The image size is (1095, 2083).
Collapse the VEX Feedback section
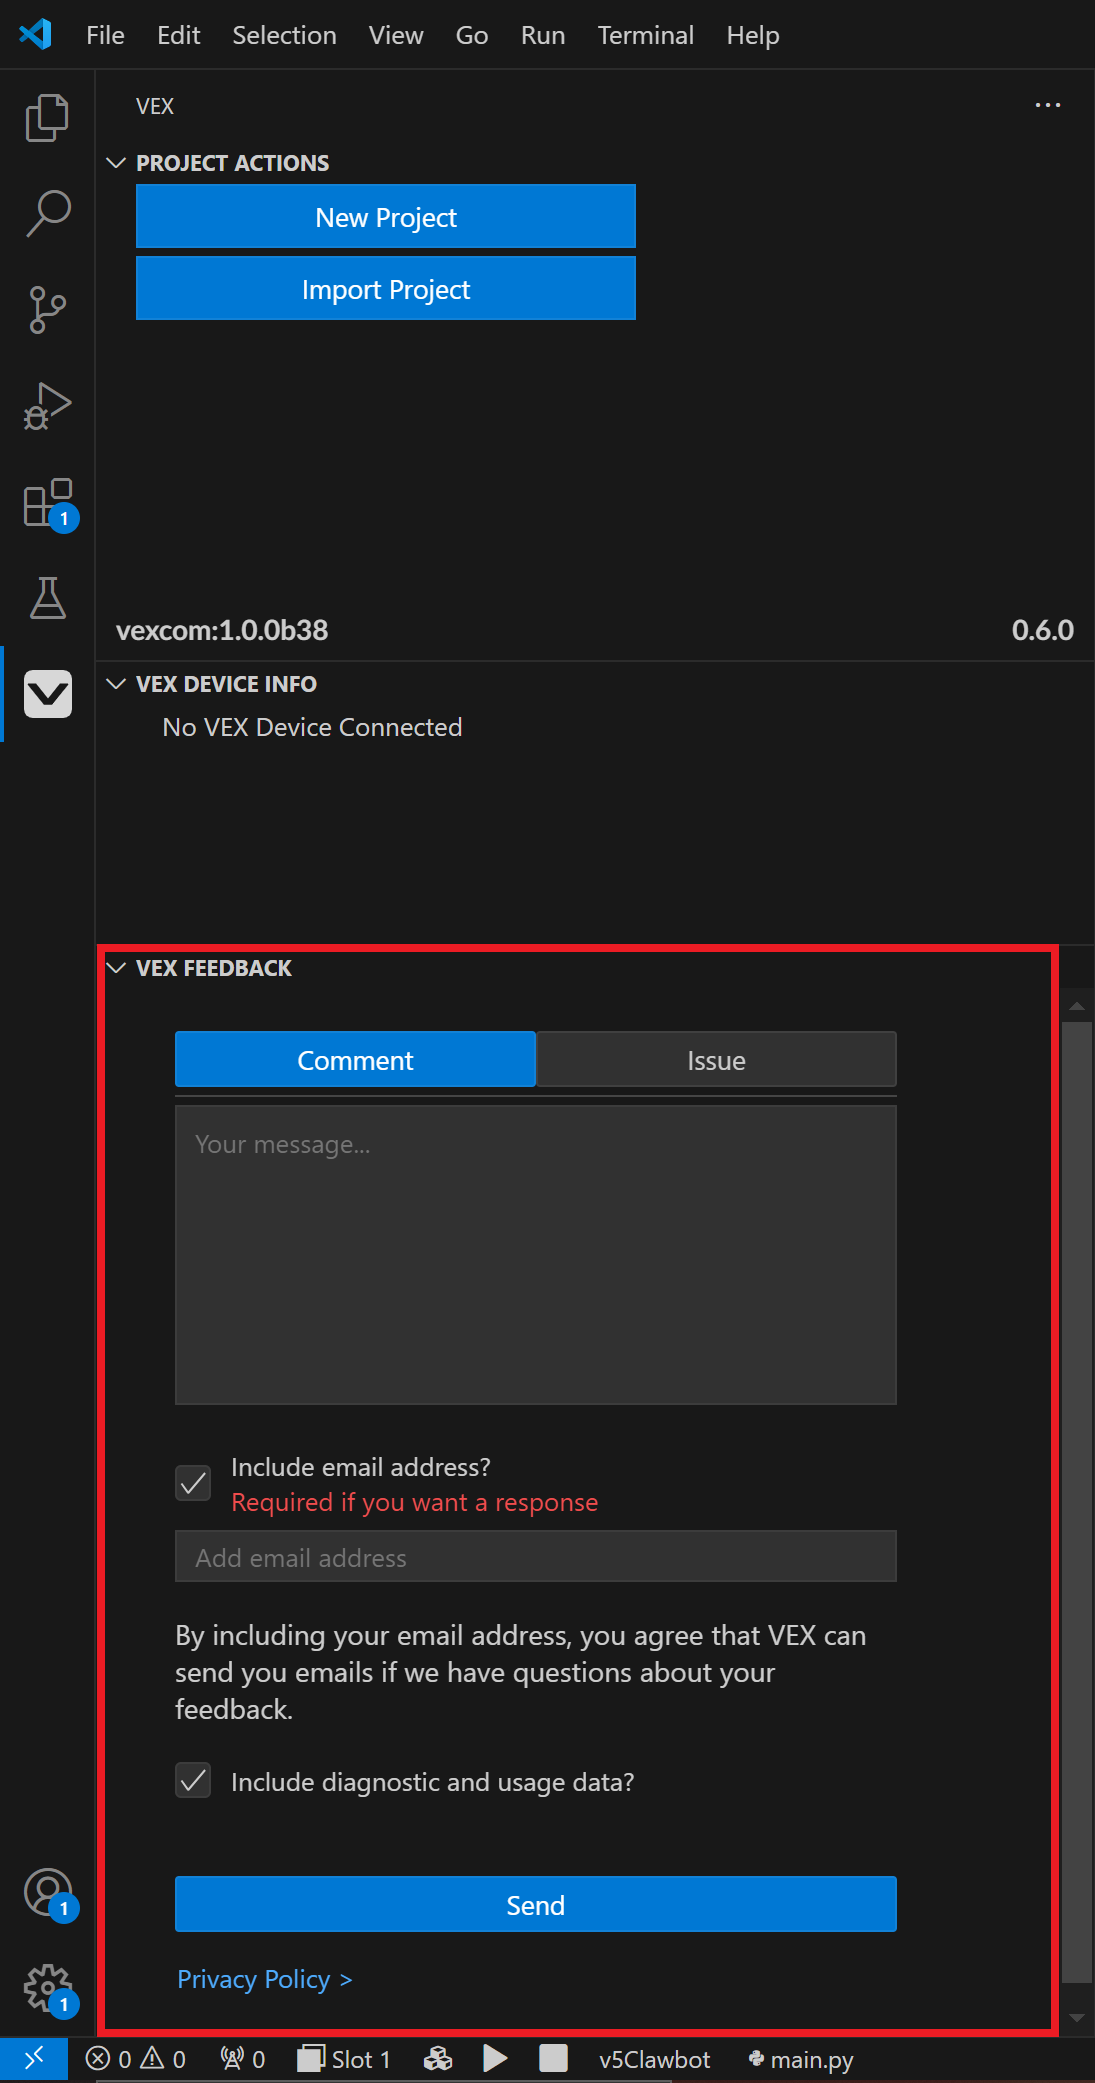[x=116, y=968]
